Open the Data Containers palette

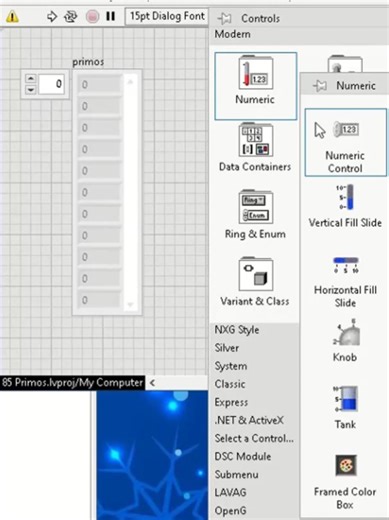pos(255,147)
